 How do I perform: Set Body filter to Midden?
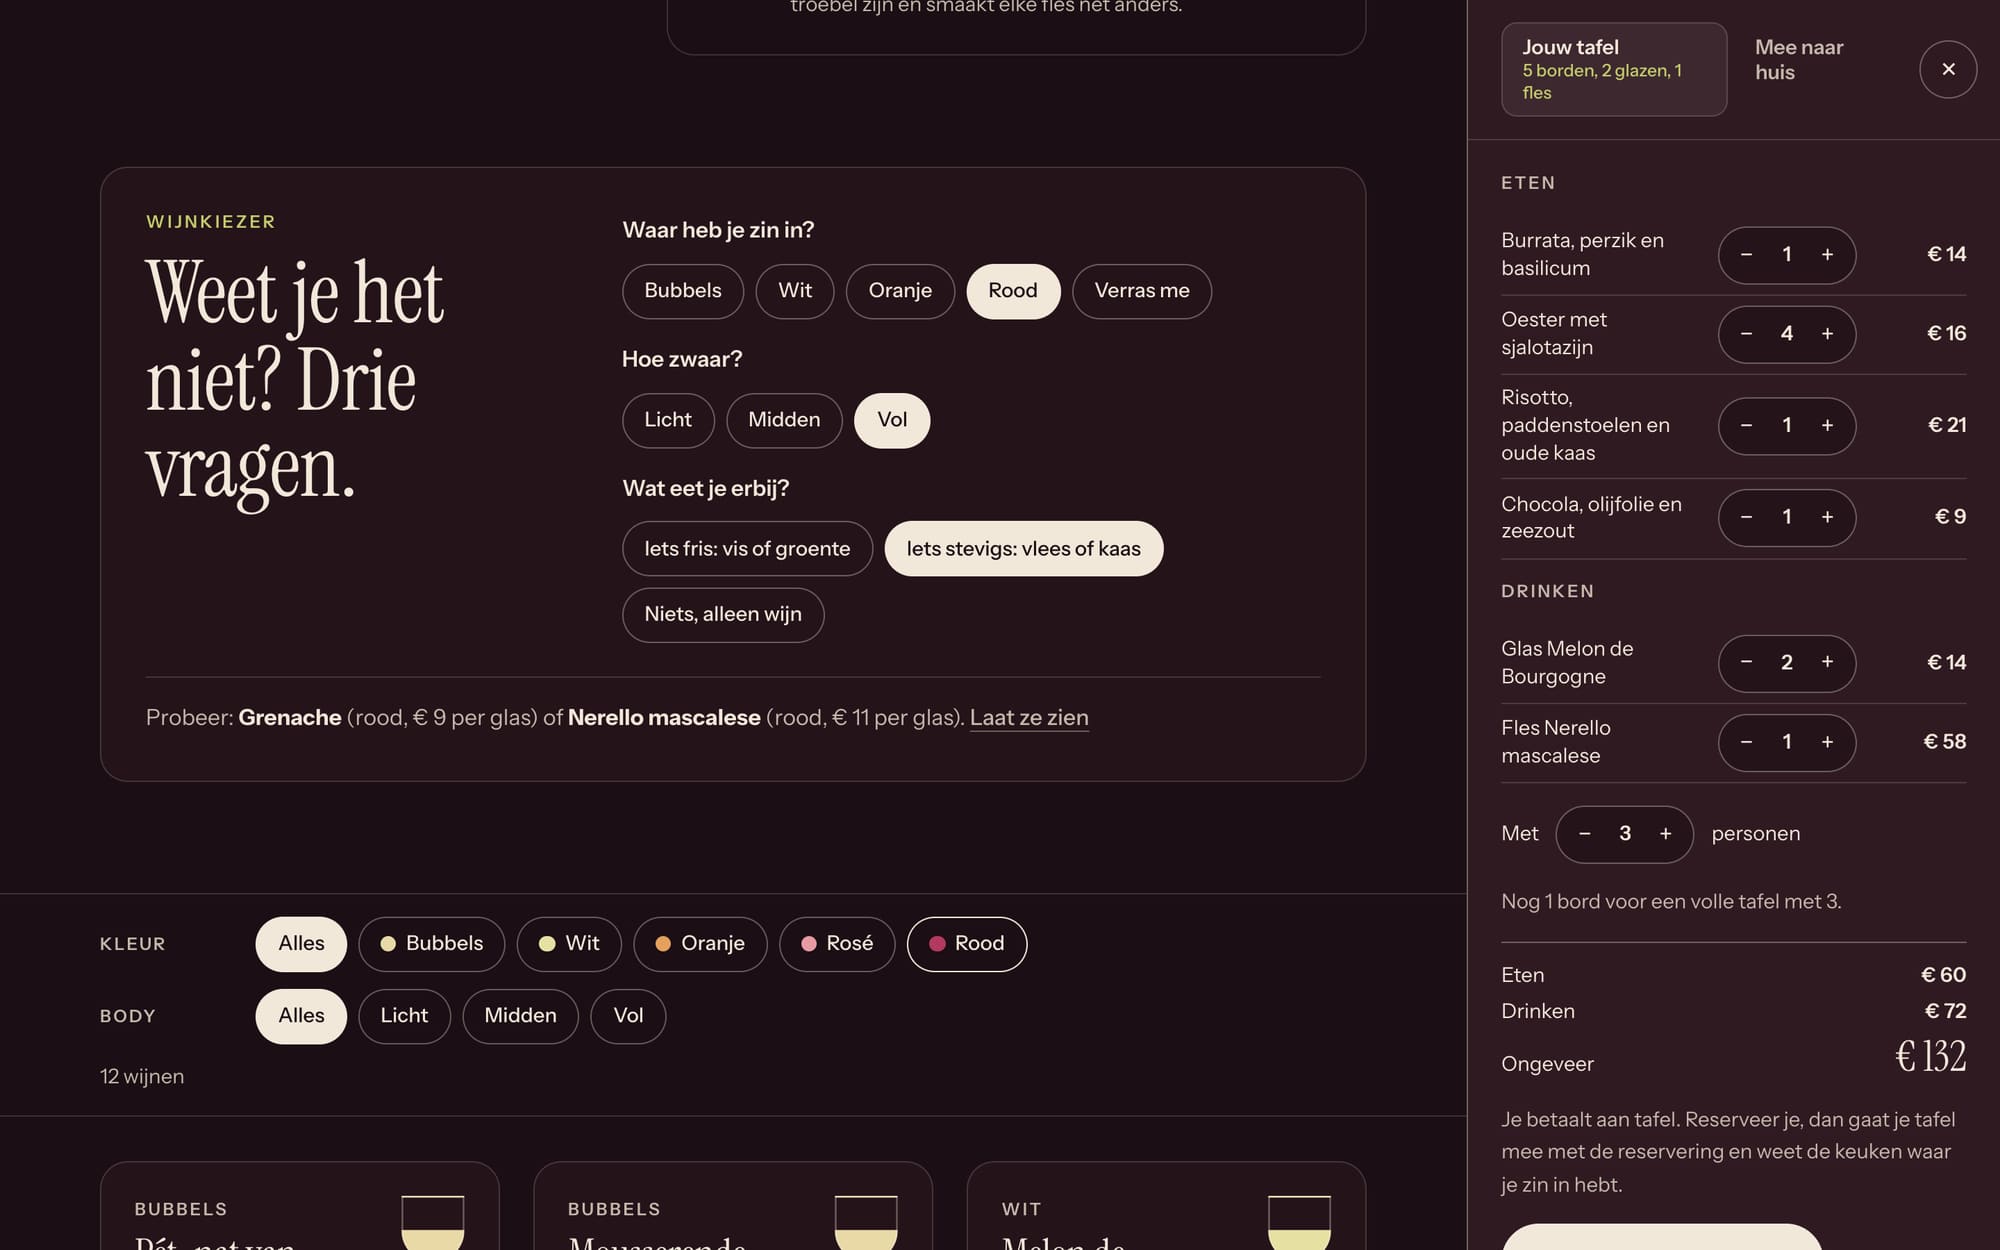tap(520, 1016)
